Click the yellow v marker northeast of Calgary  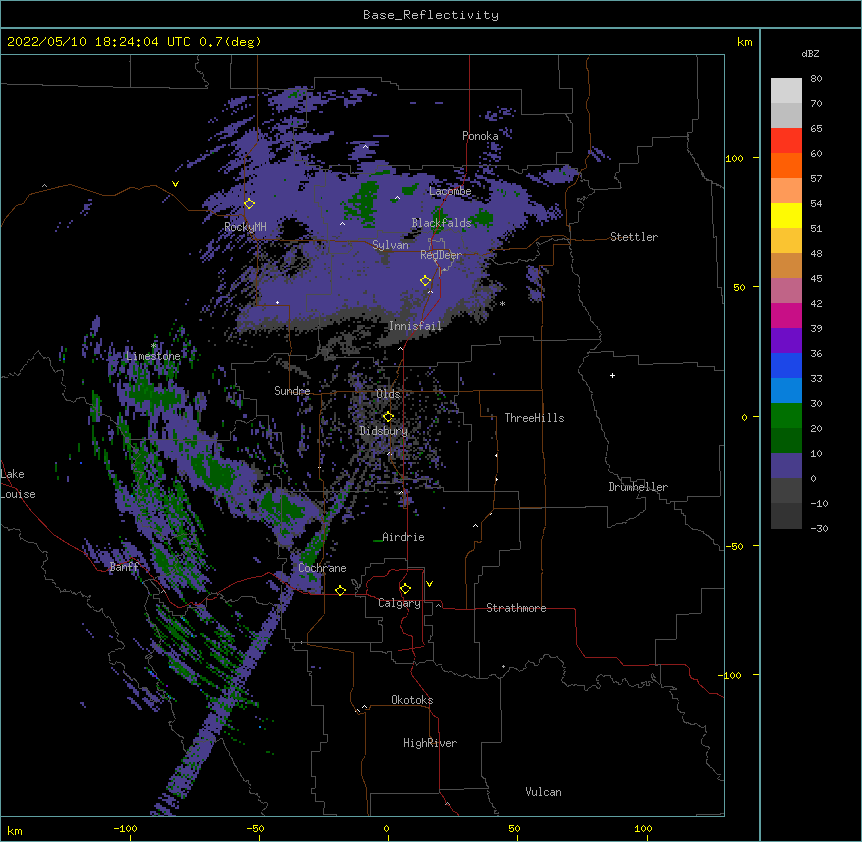(429, 584)
